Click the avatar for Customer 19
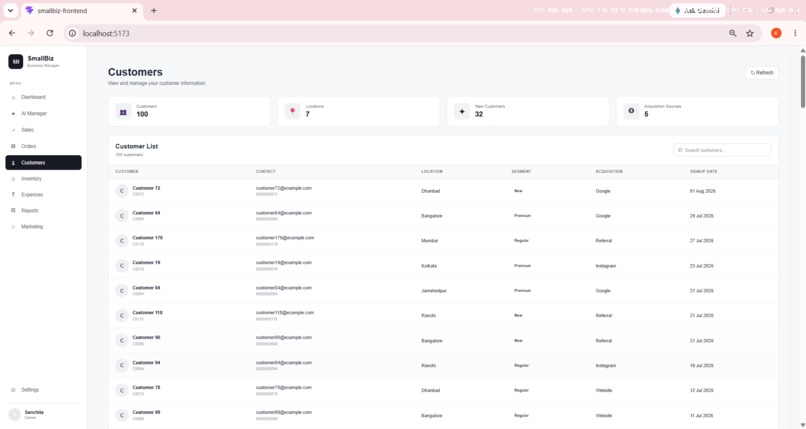This screenshot has height=429, width=806. (121, 266)
